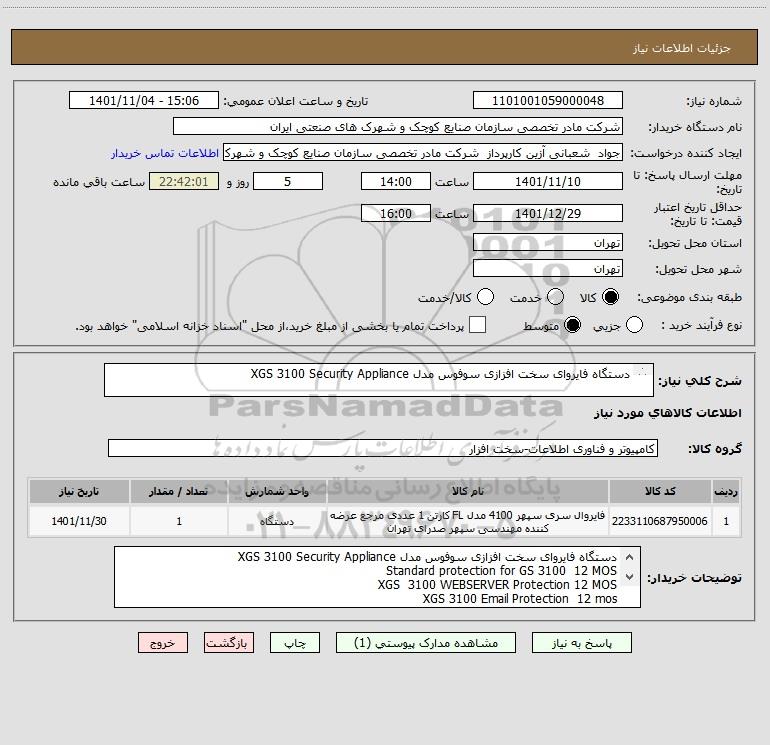This screenshot has width=770, height=745.
Task: Click response deadline date 1401/11/10
Action: tap(548, 181)
